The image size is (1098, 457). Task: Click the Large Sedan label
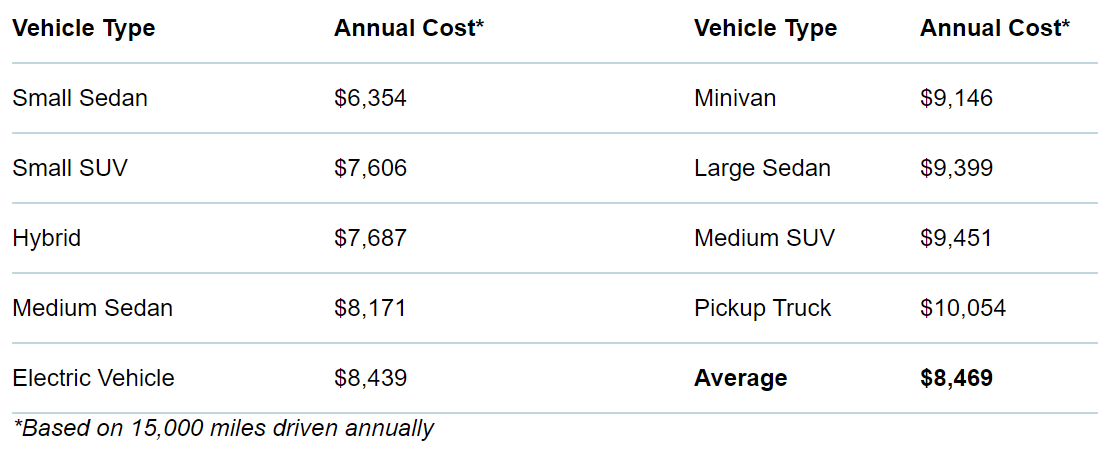[762, 168]
